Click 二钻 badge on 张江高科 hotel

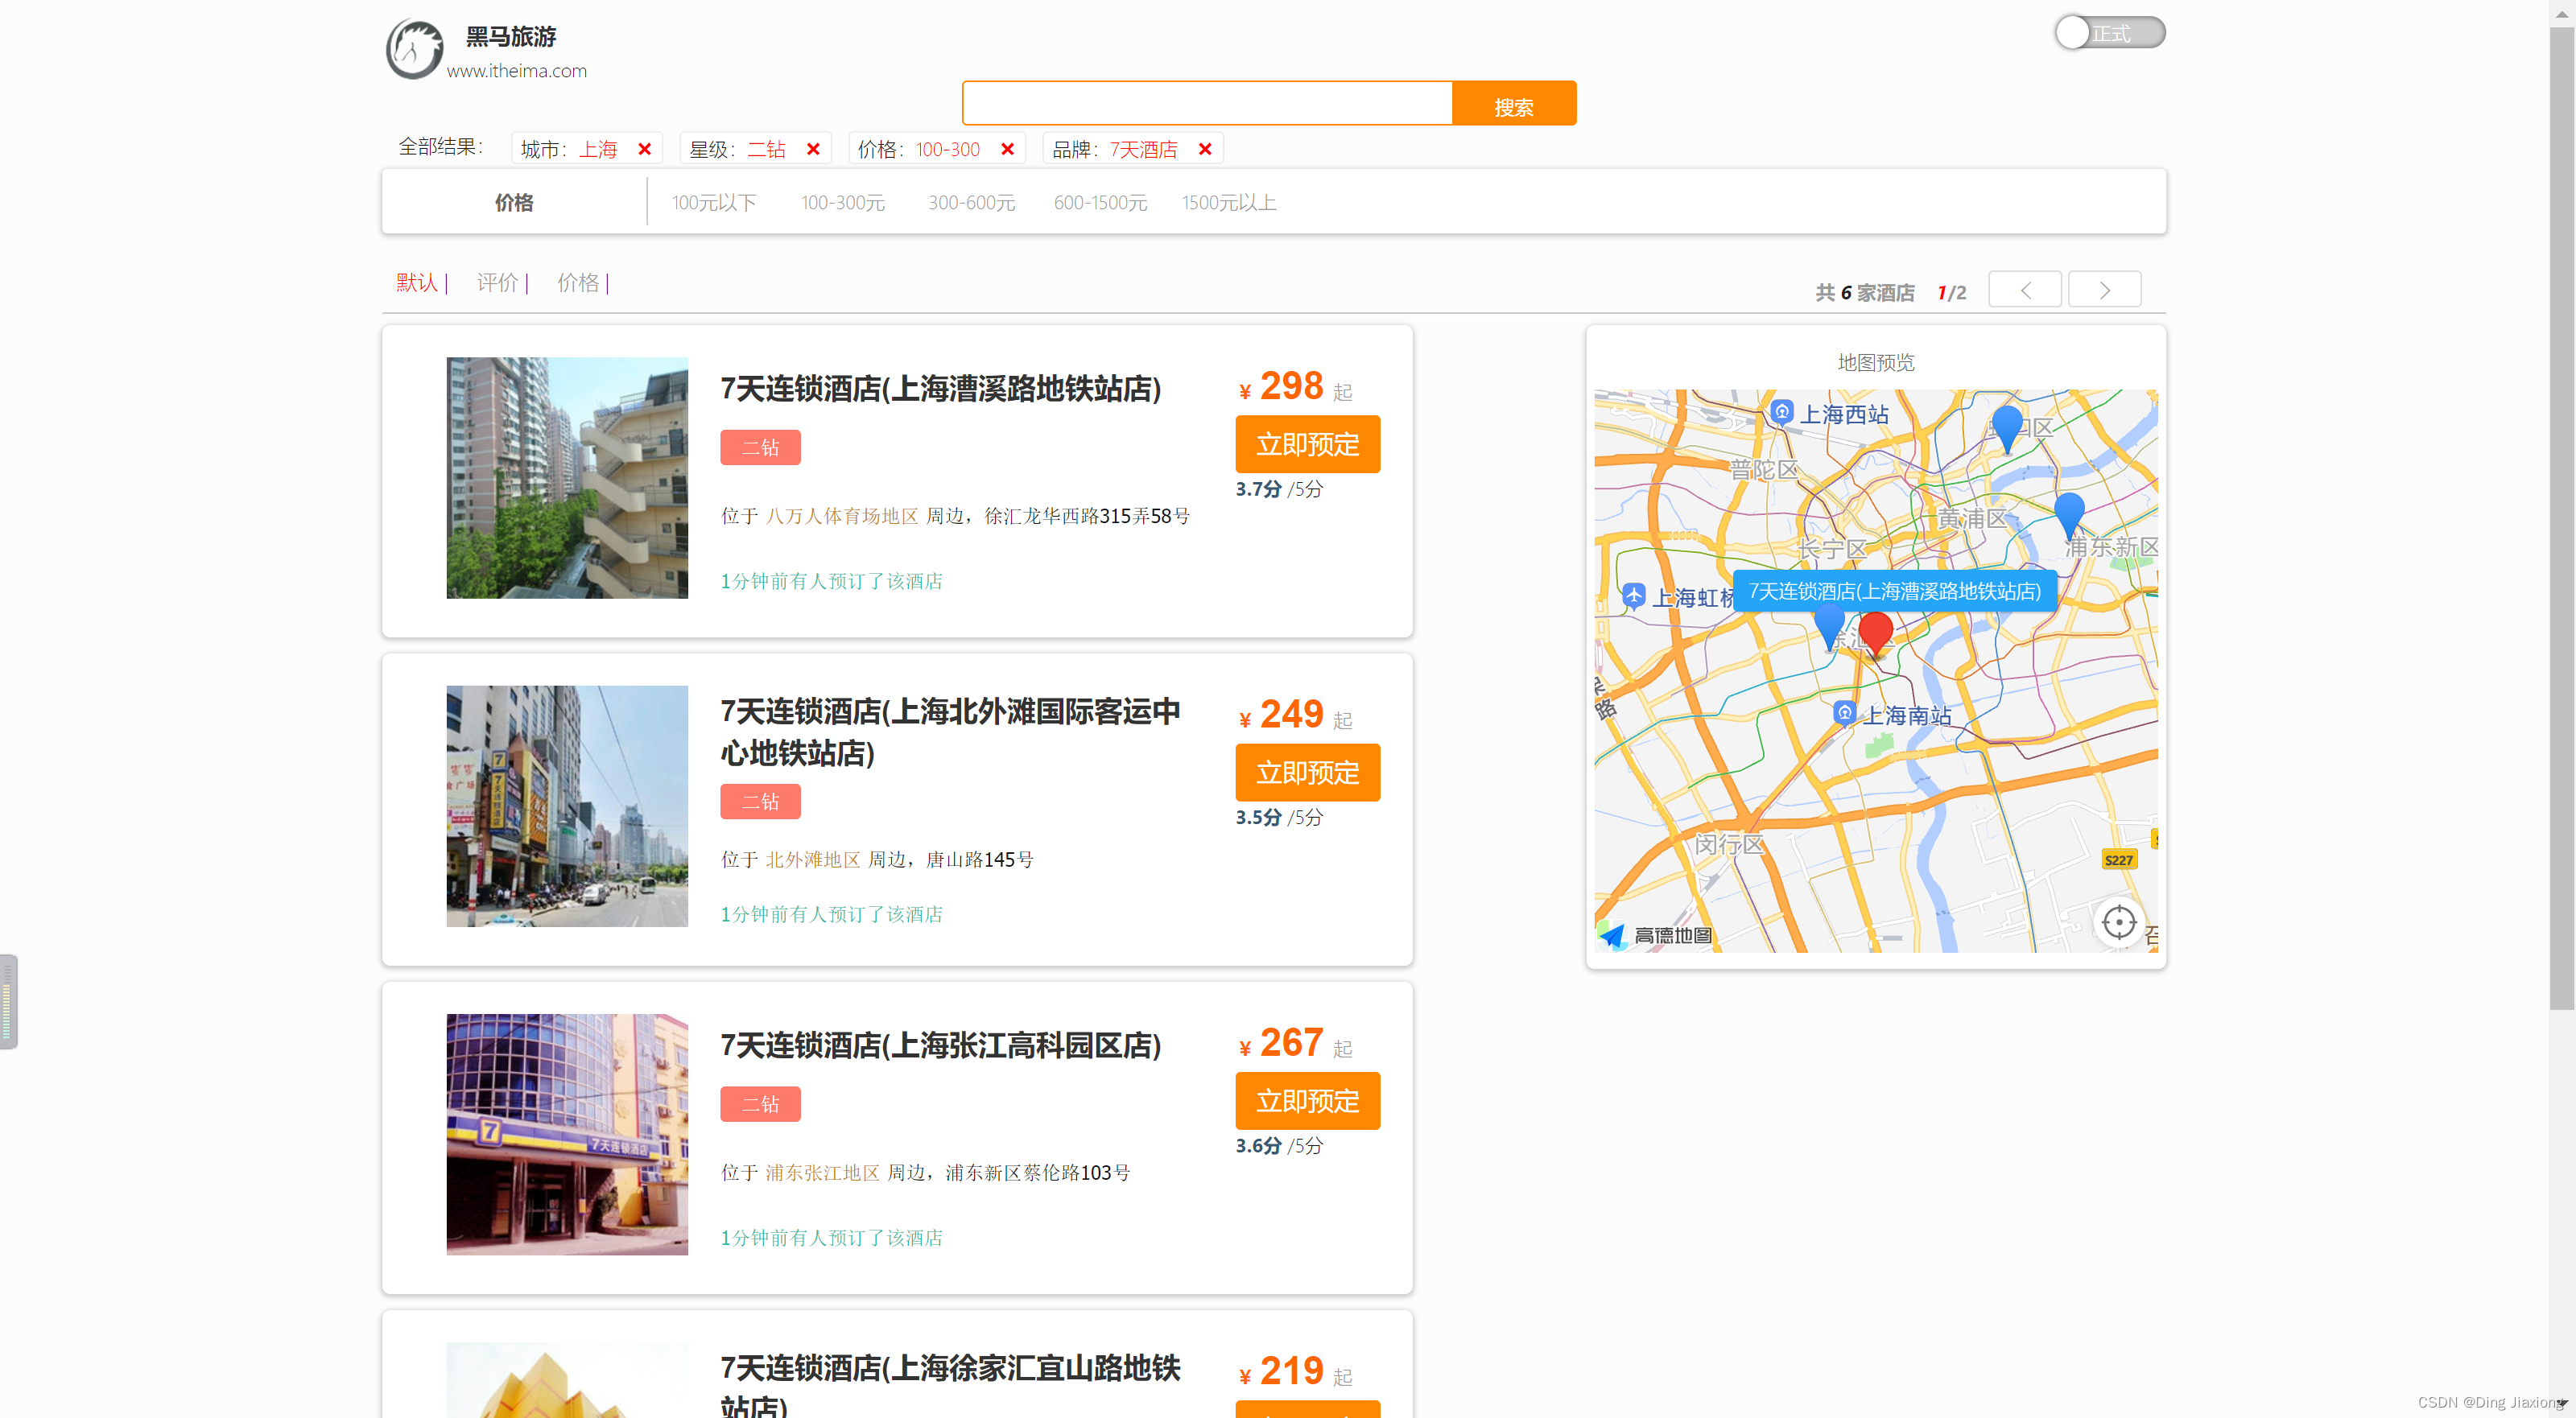point(760,1104)
